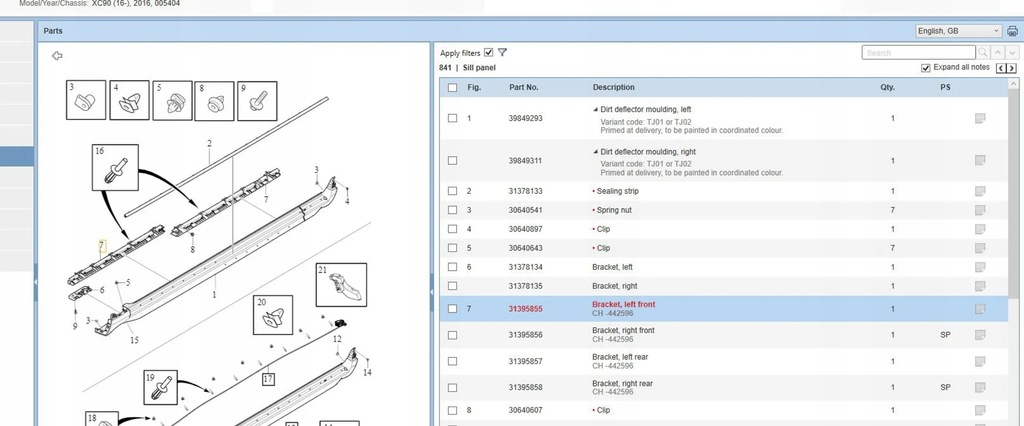Click the print icon beside the language selector
The height and width of the screenshot is (426, 1024).
click(1012, 31)
